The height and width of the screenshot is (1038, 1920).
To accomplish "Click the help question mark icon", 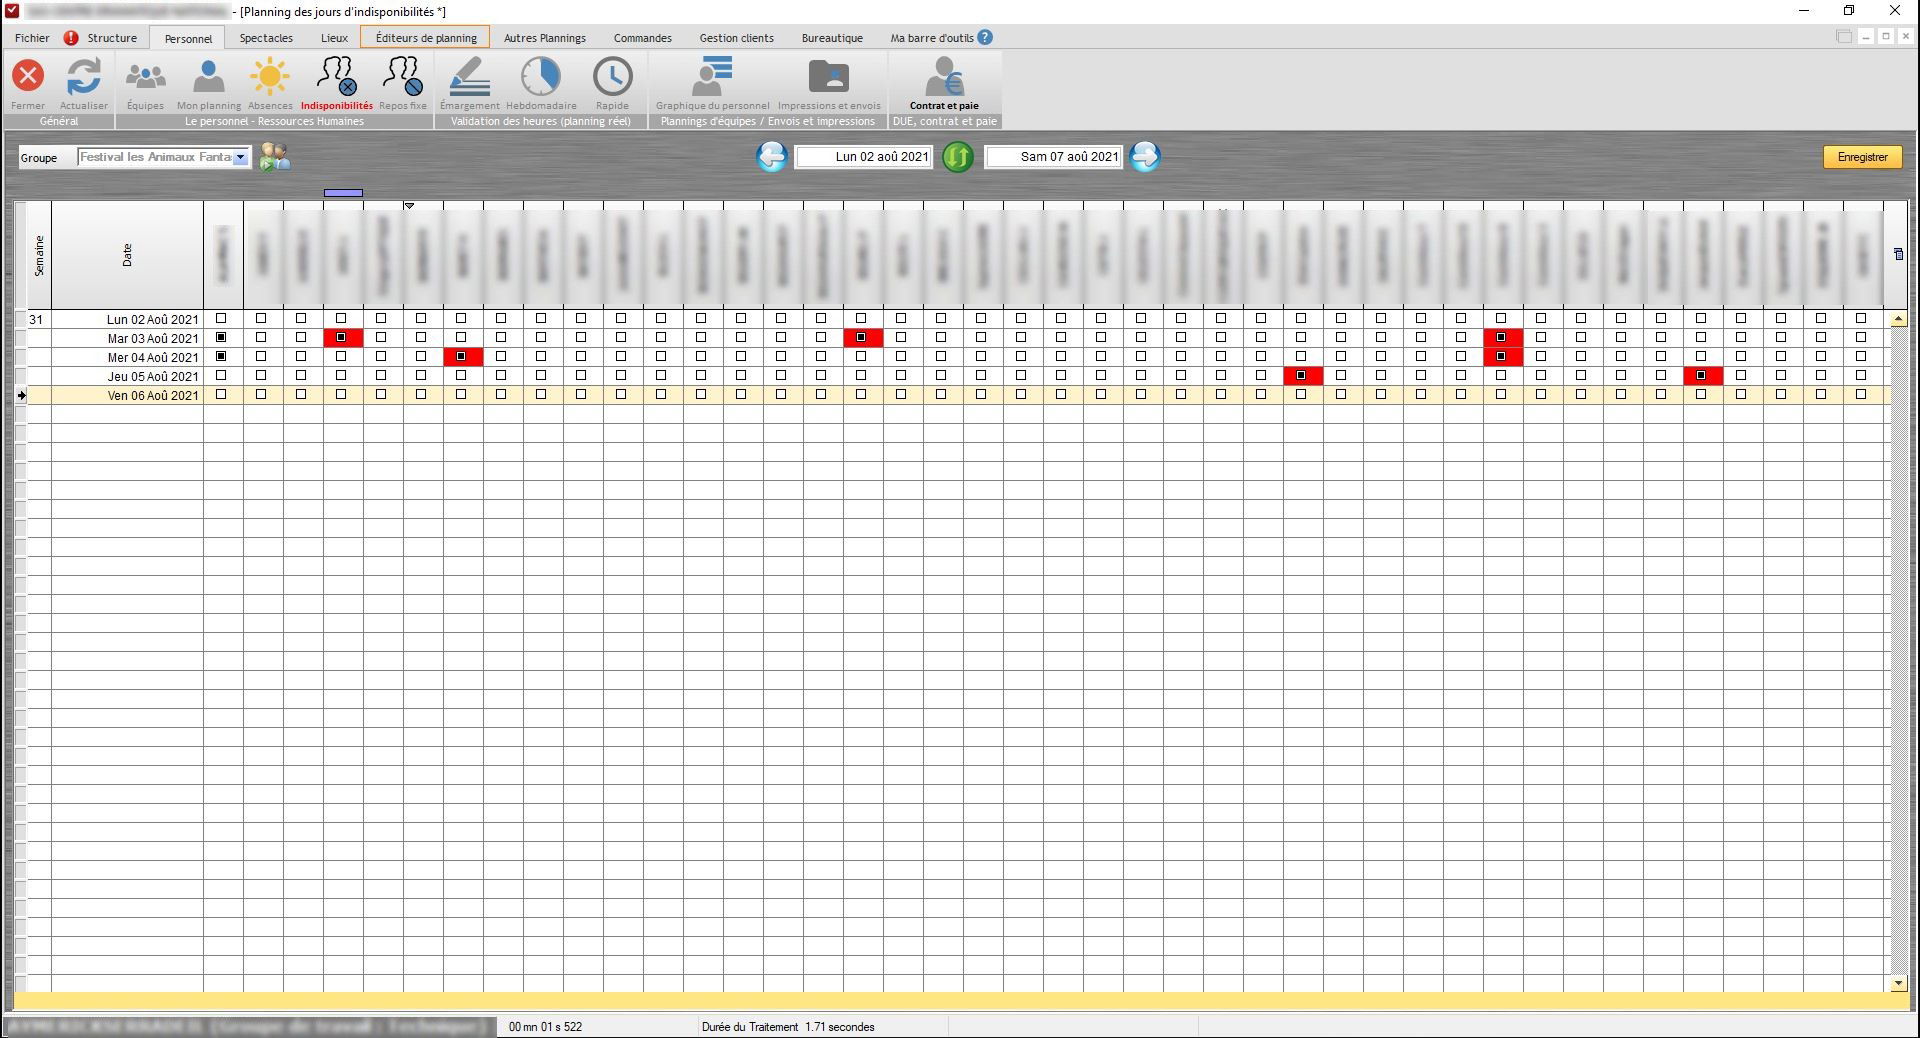I will click(985, 37).
